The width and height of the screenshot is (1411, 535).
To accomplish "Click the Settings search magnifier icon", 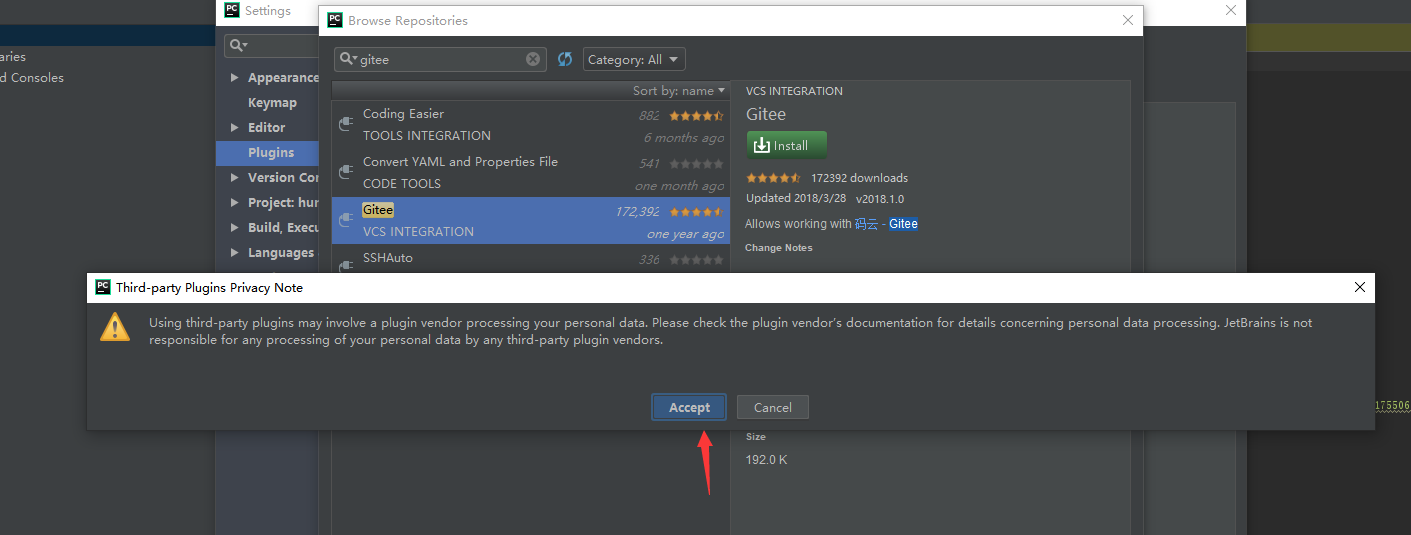I will pos(238,45).
